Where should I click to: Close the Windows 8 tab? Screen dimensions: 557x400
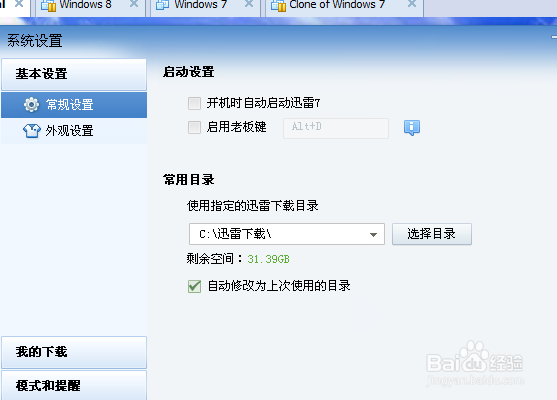[x=134, y=4]
